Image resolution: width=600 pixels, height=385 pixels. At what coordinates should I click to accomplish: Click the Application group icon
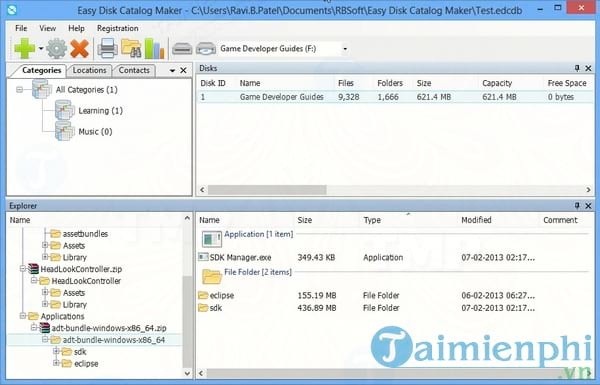point(212,239)
